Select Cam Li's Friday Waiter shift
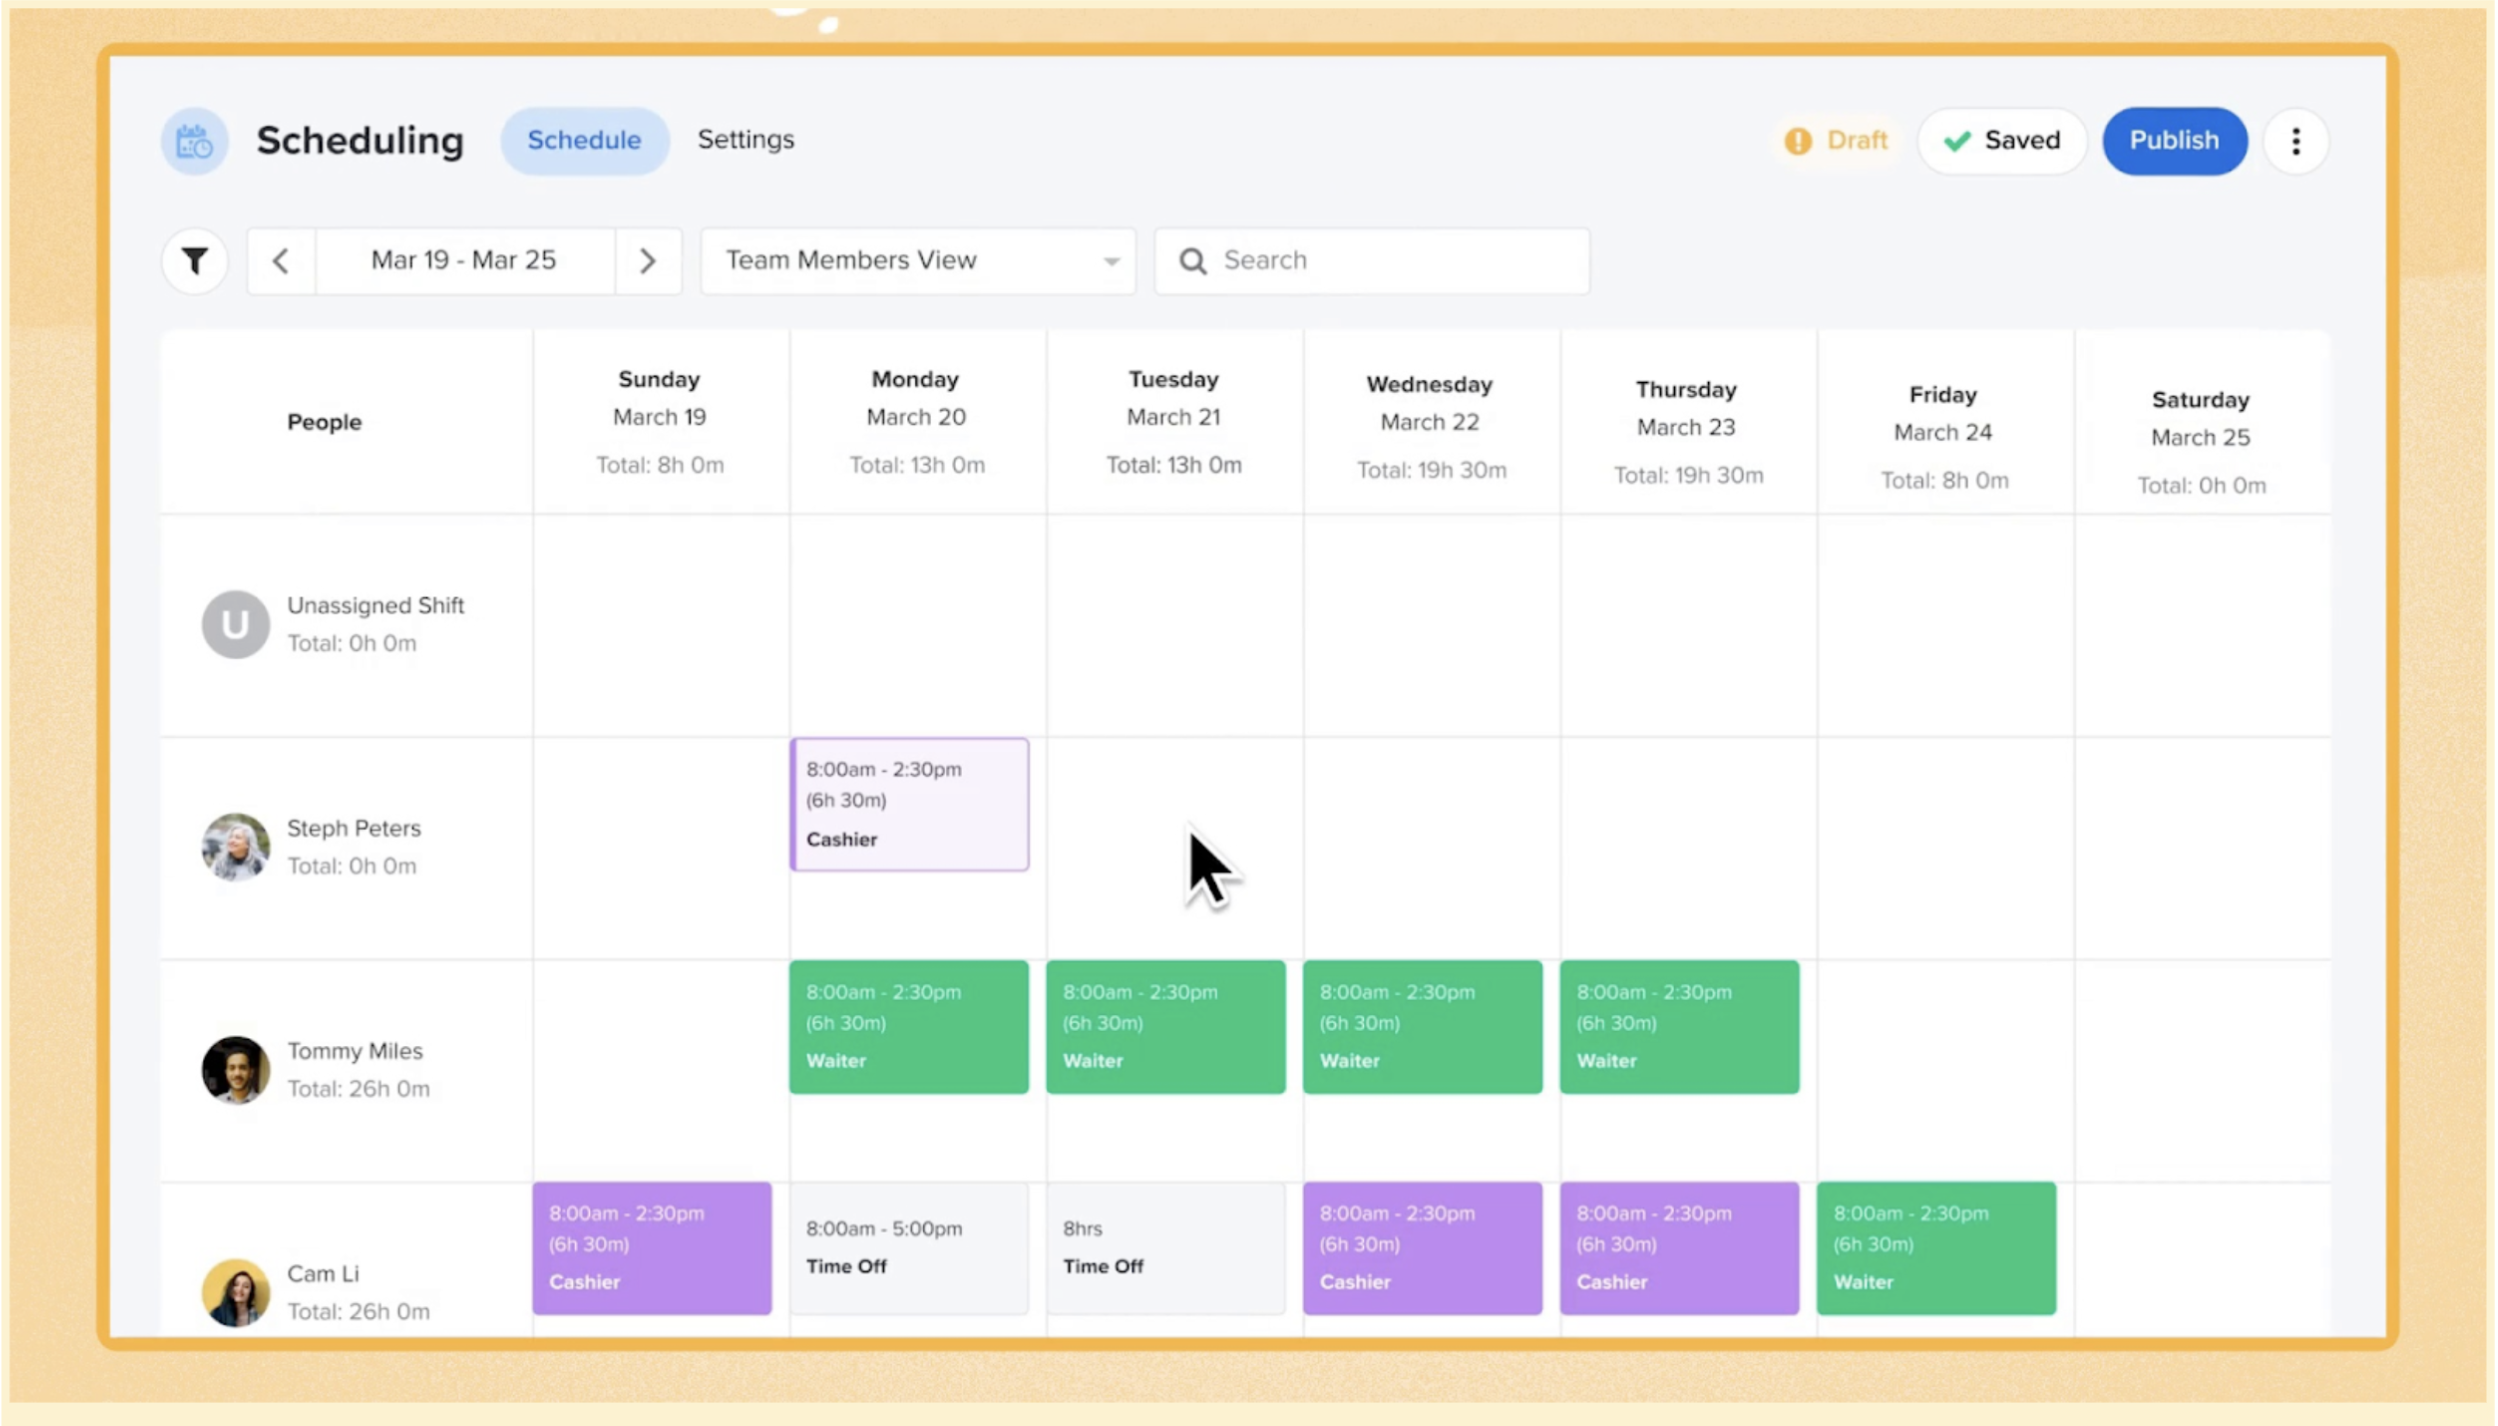The image size is (2498, 1426). (1936, 1247)
